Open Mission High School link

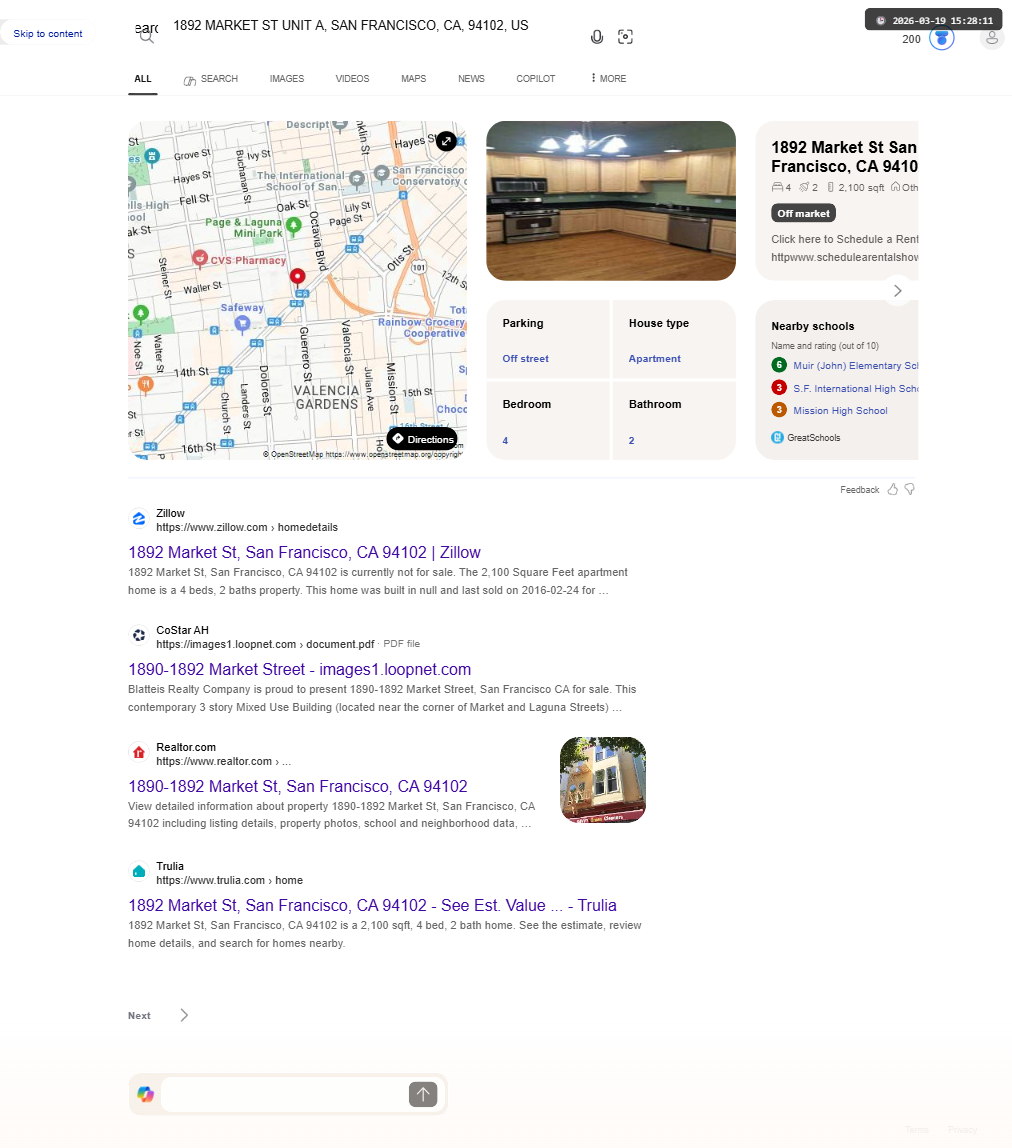840,411
